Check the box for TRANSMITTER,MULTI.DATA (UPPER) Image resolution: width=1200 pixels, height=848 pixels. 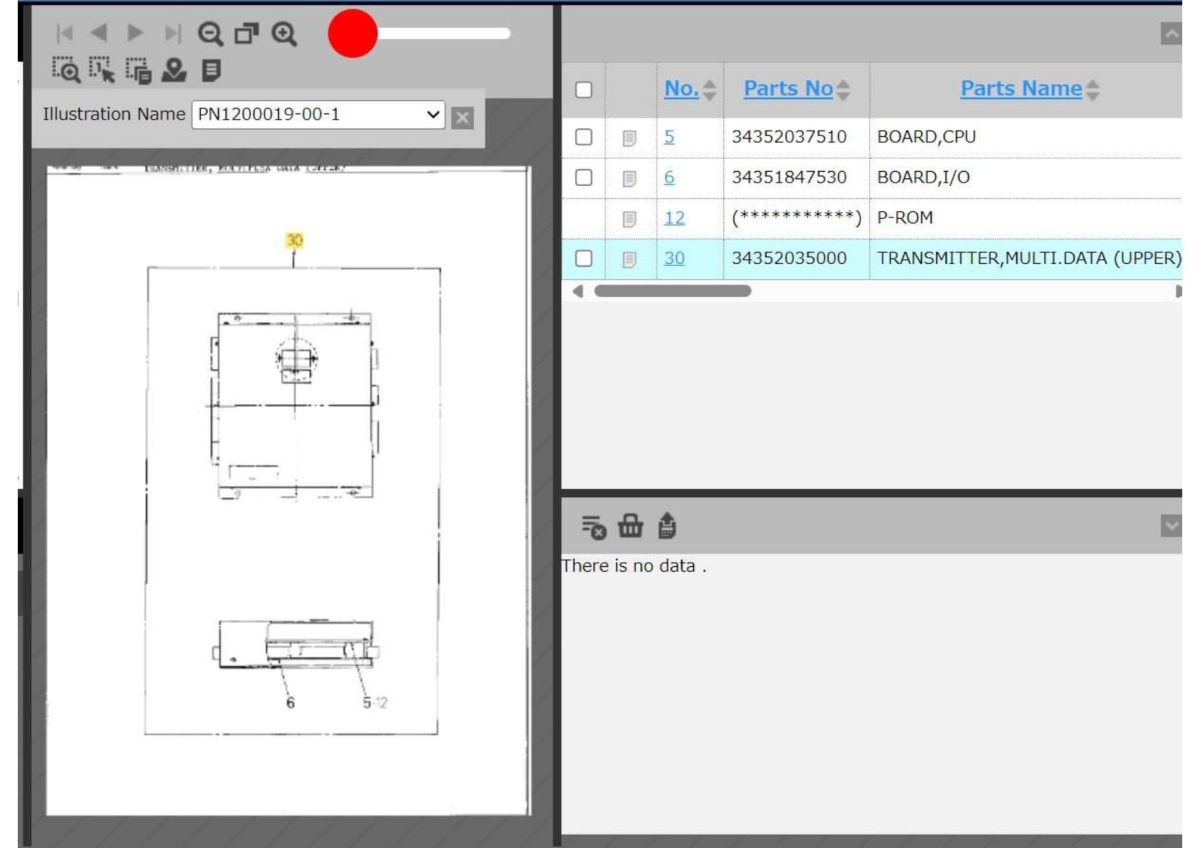[x=584, y=259]
